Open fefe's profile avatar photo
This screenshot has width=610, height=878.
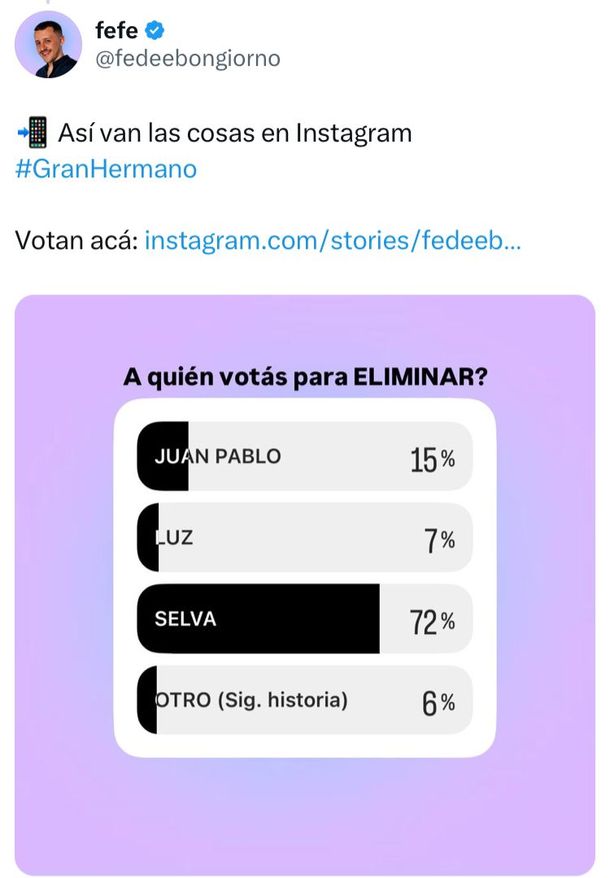pyautogui.click(x=49, y=44)
